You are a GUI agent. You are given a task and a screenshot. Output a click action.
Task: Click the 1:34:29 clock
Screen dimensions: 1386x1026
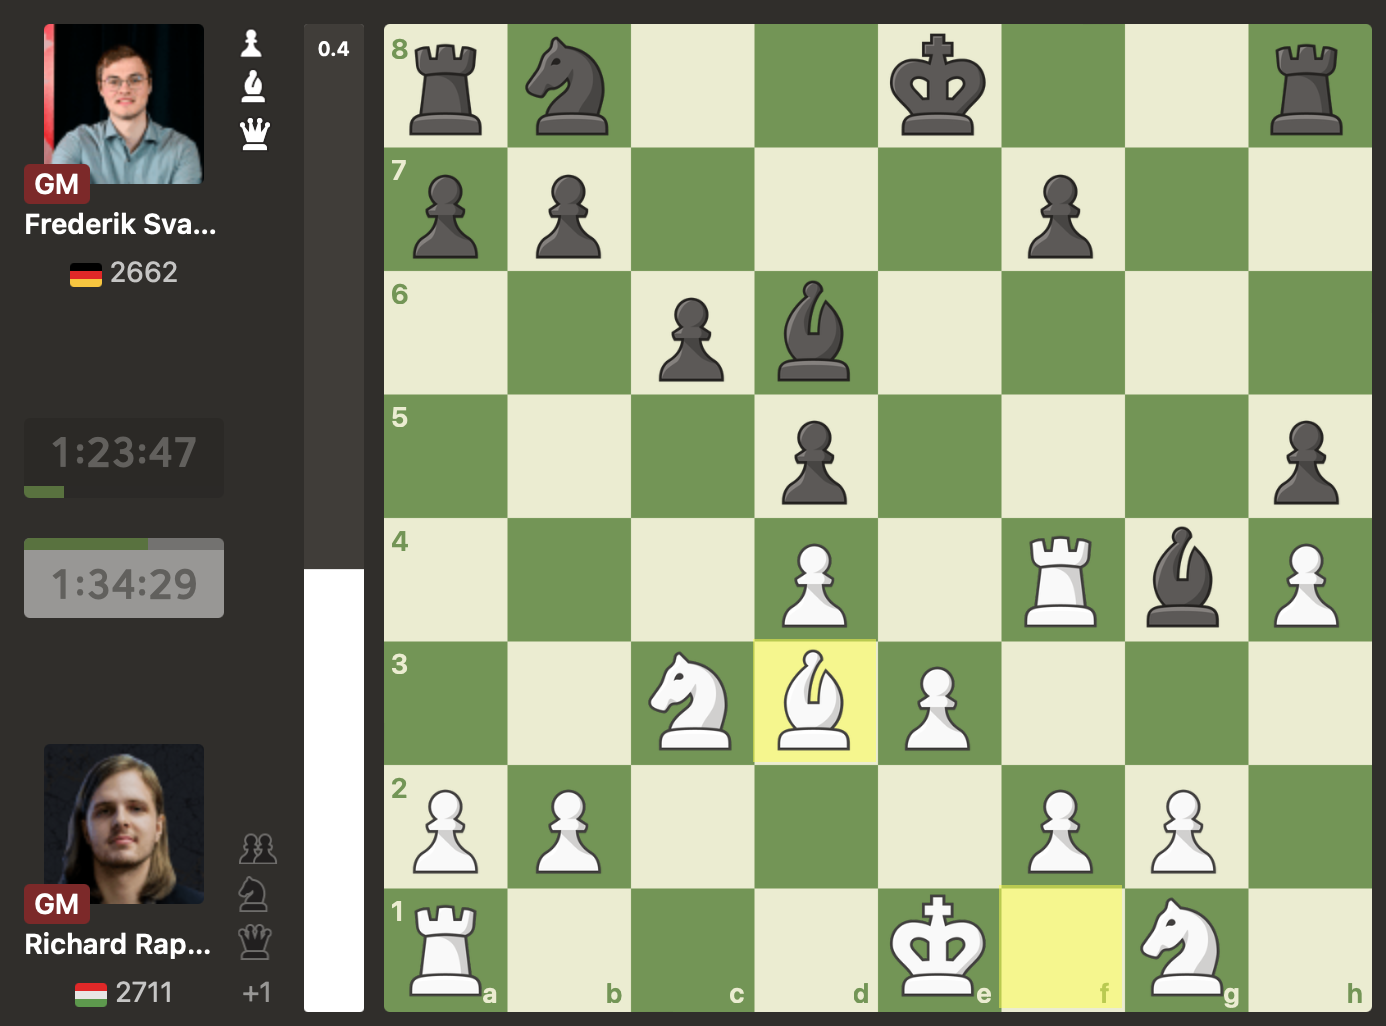click(x=124, y=578)
